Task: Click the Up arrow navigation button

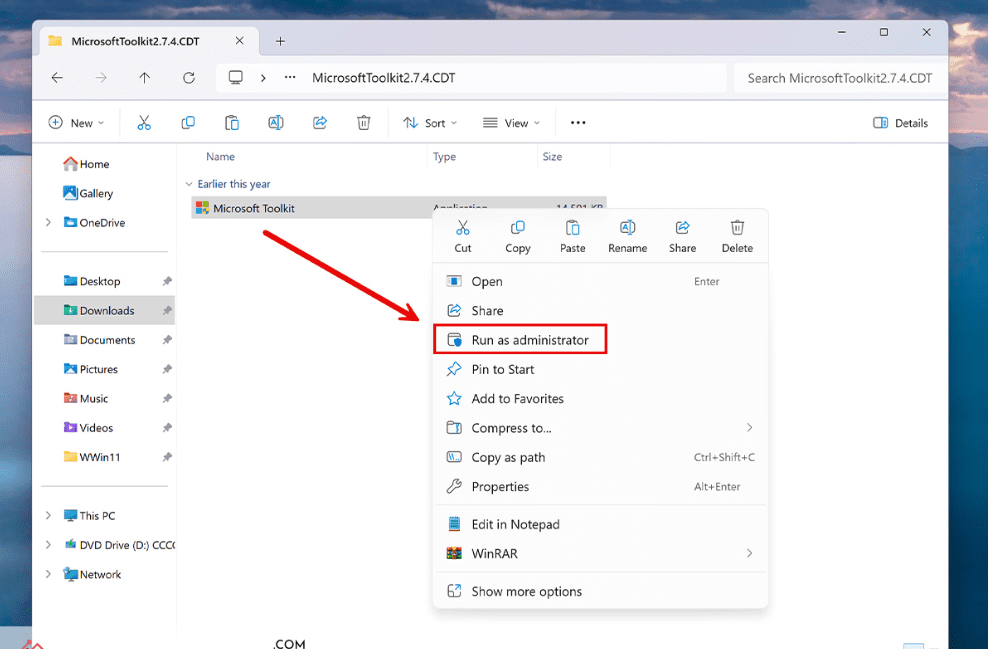Action: [145, 78]
